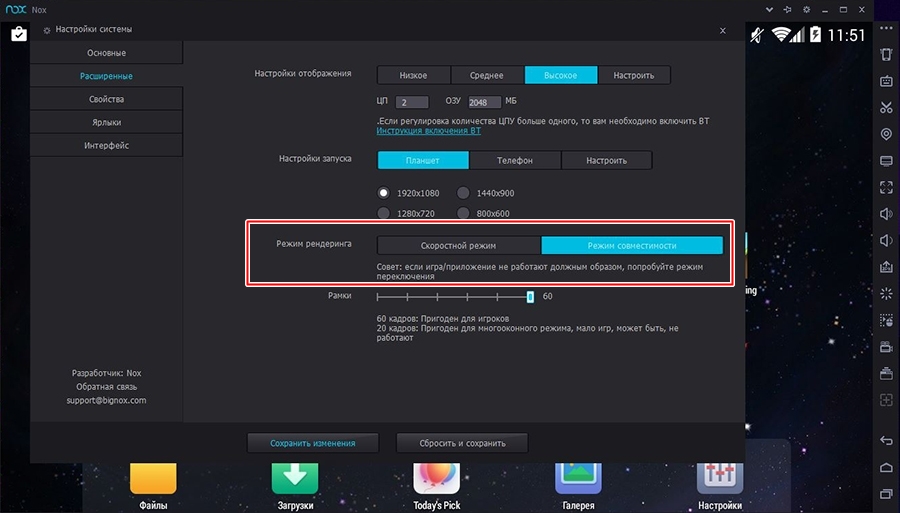Click inside the ОЗУ memory field

point(484,102)
